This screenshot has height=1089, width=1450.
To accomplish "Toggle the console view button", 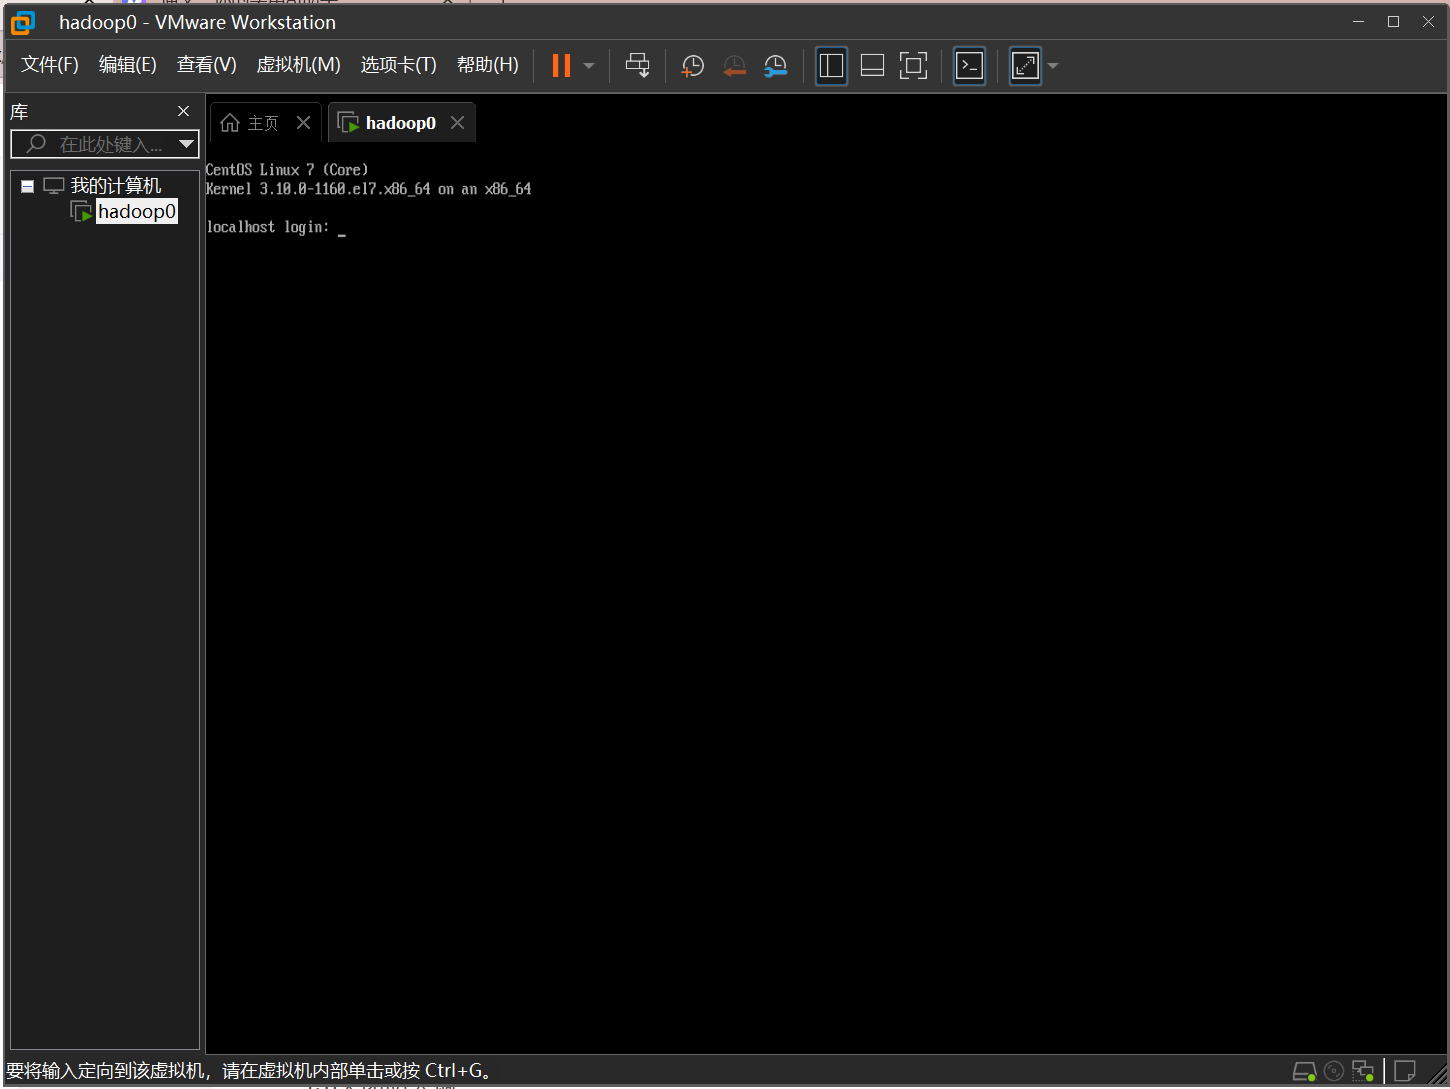I will [969, 66].
